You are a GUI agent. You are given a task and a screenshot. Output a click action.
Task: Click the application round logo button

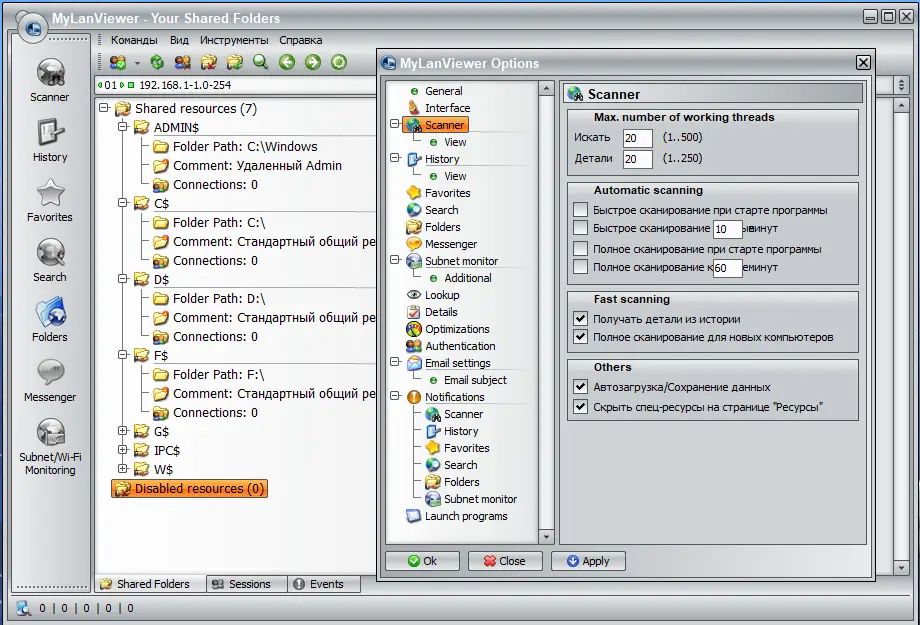(33, 27)
